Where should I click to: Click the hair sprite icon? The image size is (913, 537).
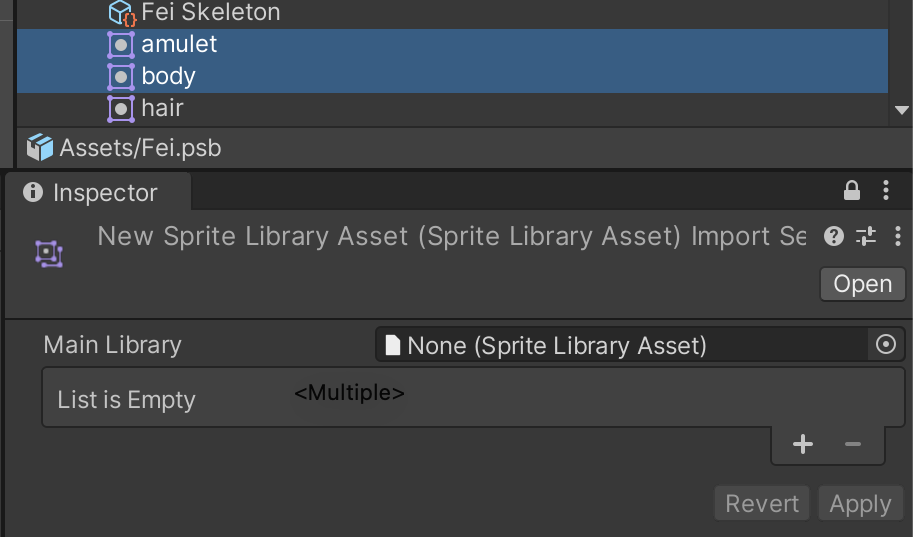pyautogui.click(x=121, y=108)
